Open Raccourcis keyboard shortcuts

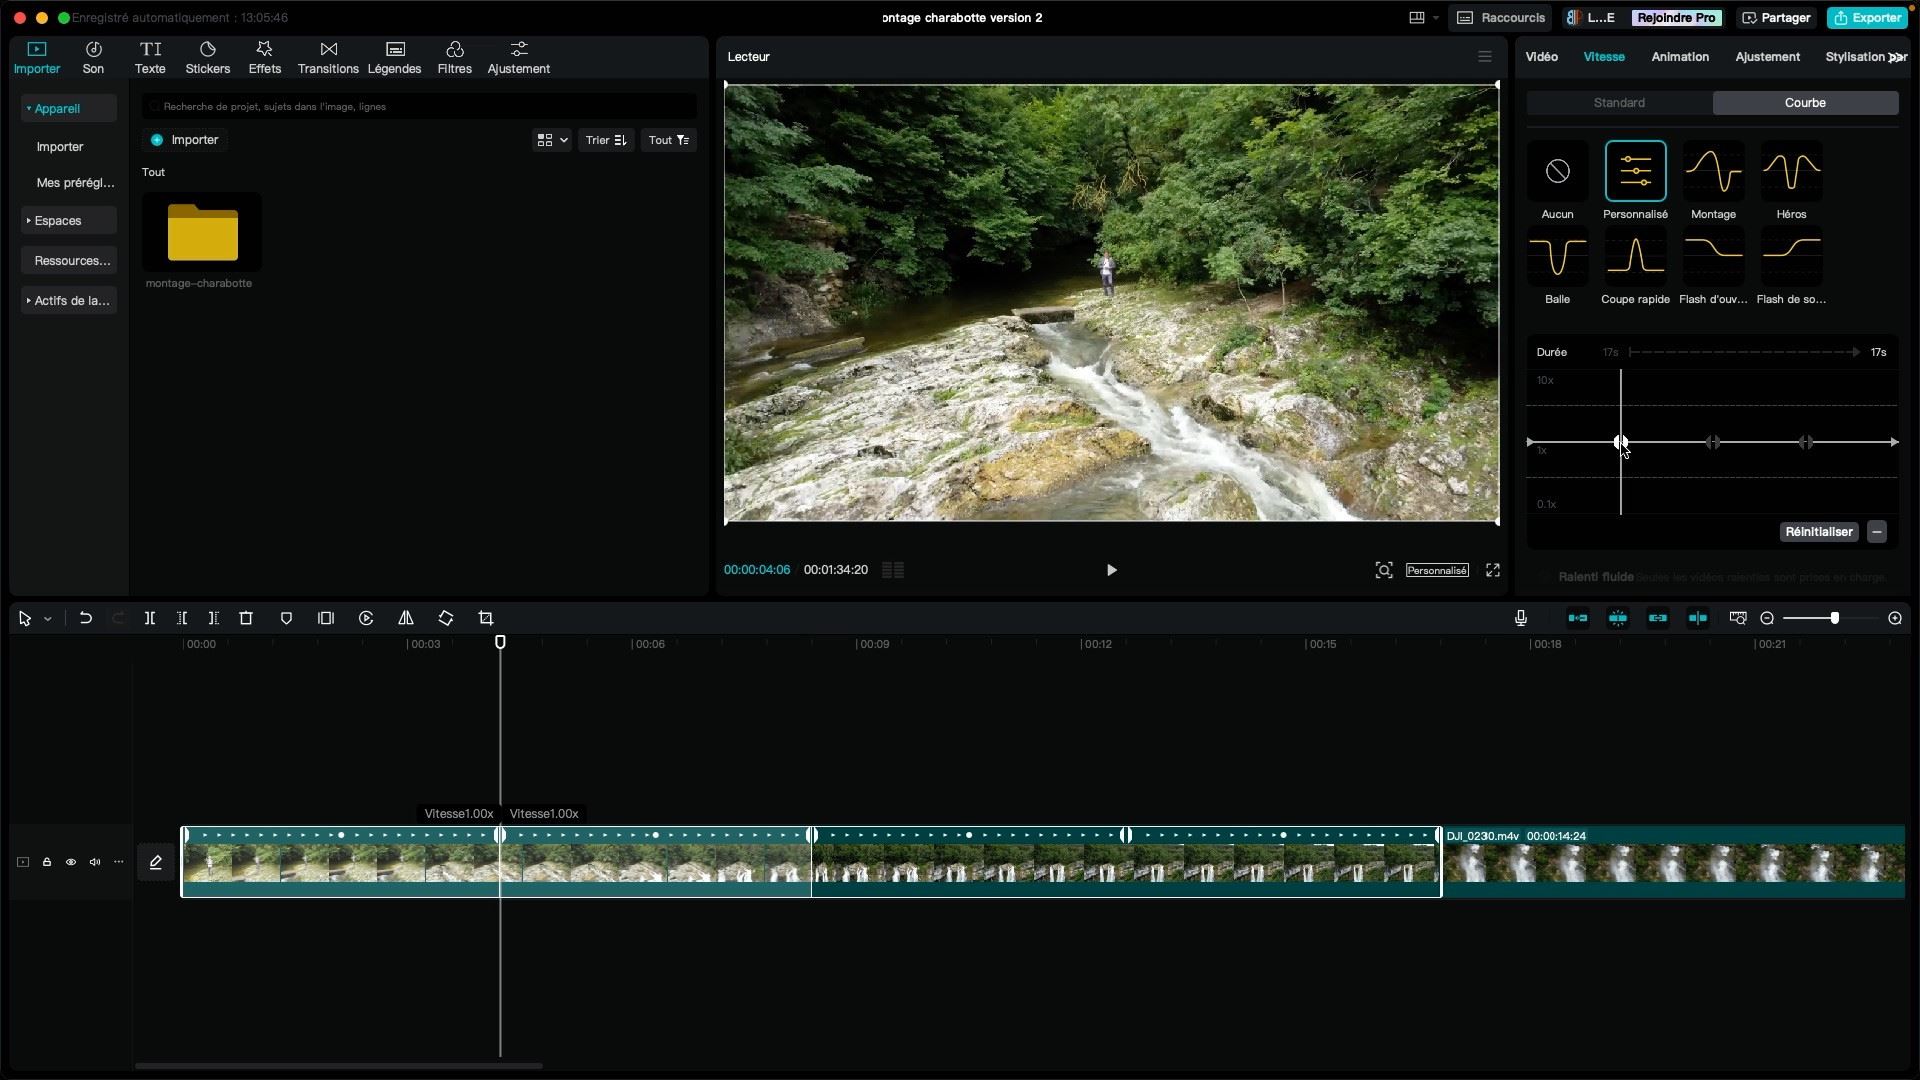[x=1501, y=18]
